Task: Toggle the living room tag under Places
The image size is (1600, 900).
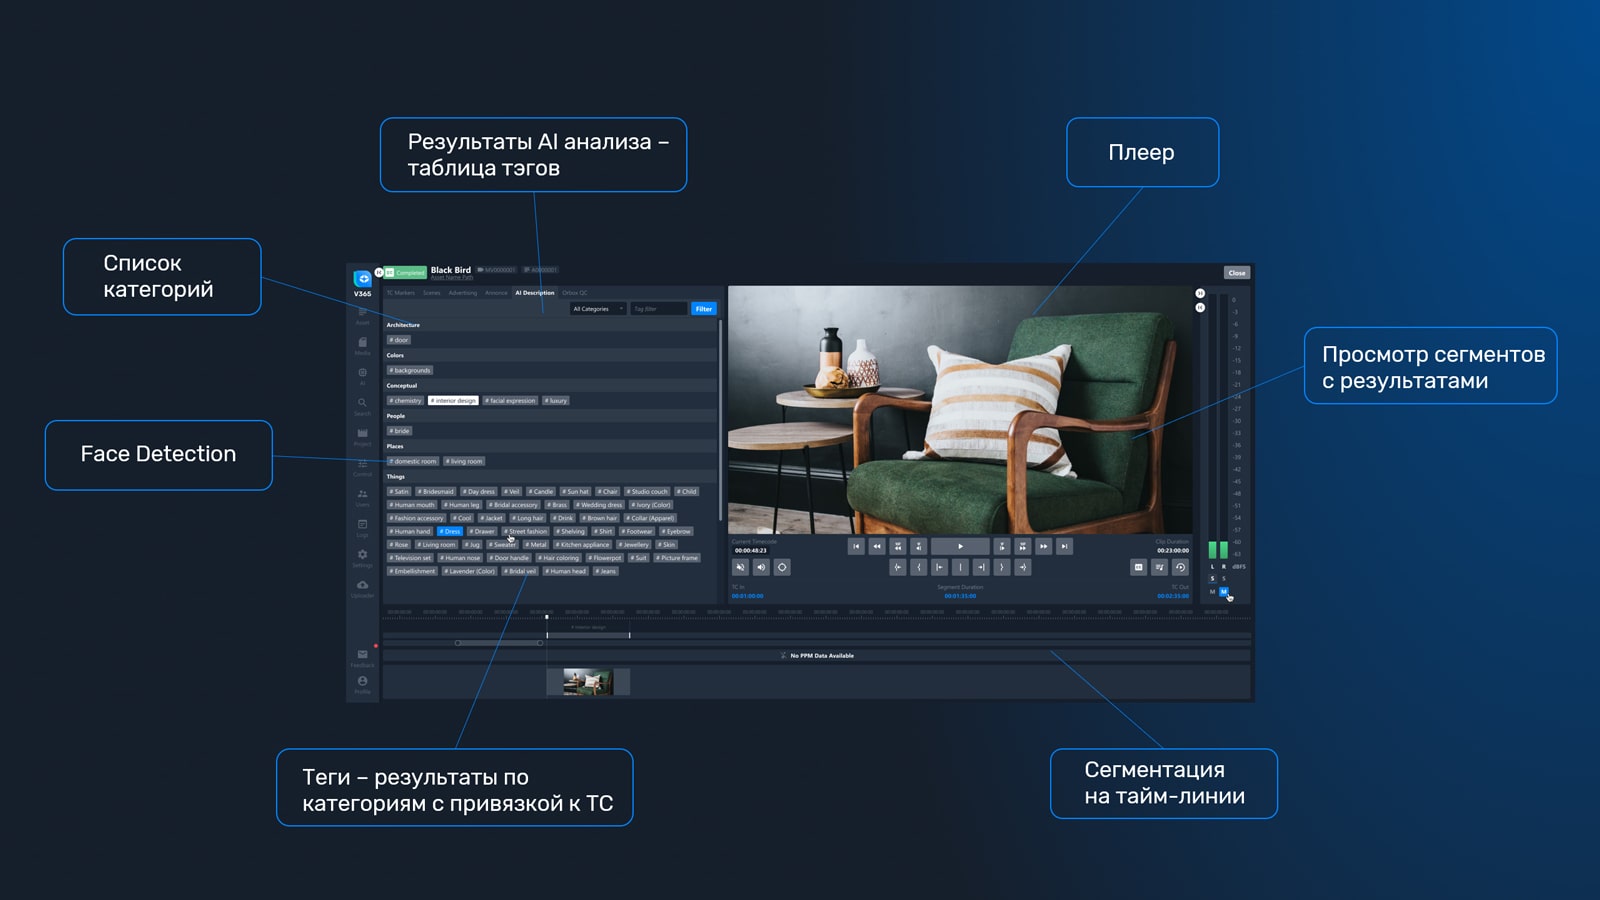Action: (465, 461)
